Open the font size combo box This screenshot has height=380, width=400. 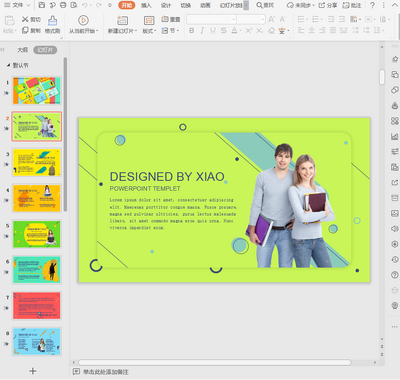pyautogui.click(x=251, y=20)
